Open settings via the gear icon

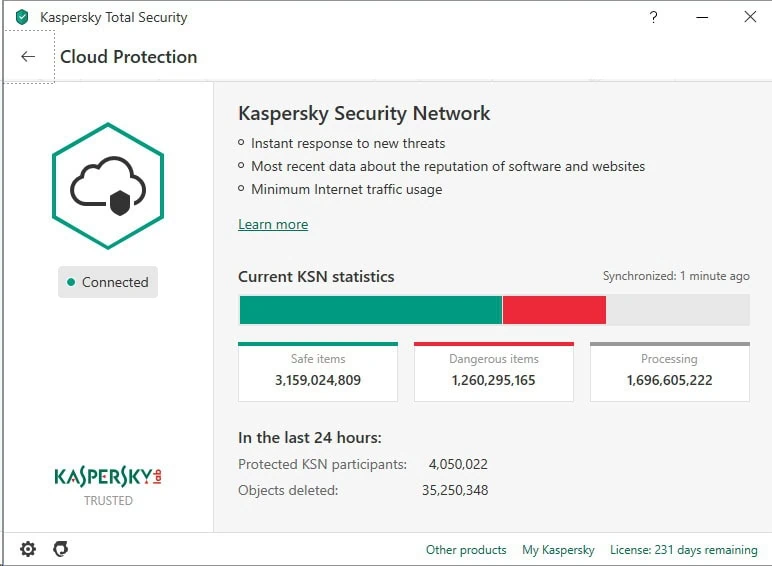tap(28, 549)
